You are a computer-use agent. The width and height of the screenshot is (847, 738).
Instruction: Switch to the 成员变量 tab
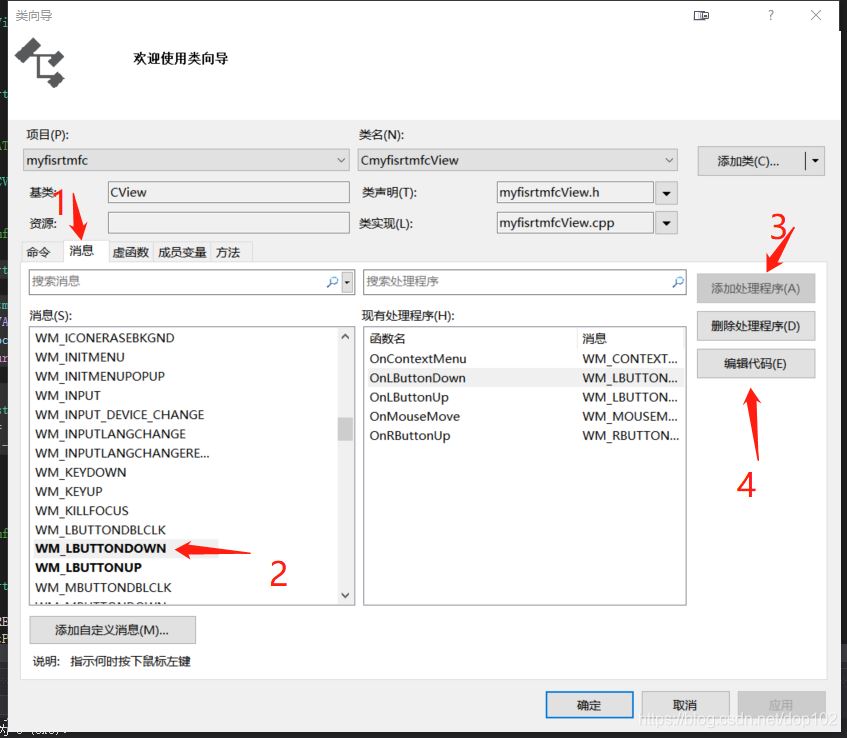(182, 252)
